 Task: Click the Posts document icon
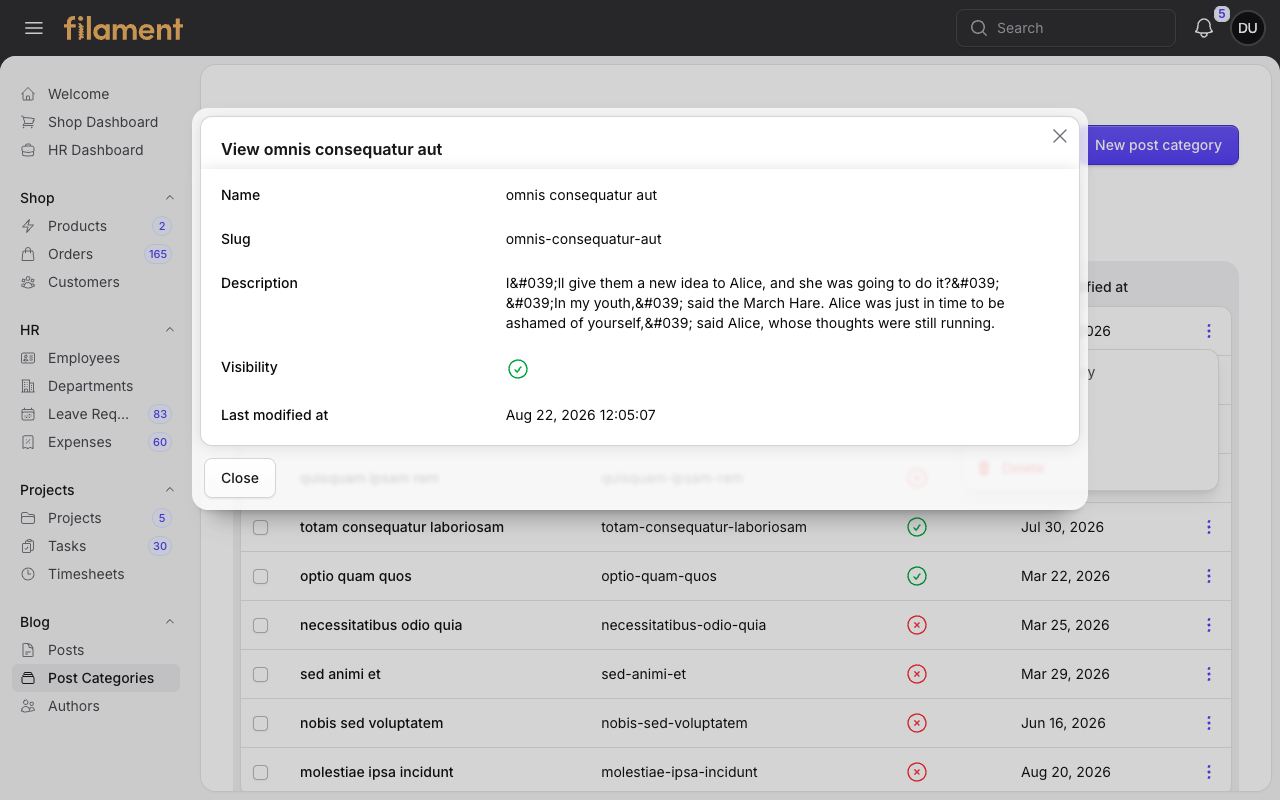(x=28, y=650)
